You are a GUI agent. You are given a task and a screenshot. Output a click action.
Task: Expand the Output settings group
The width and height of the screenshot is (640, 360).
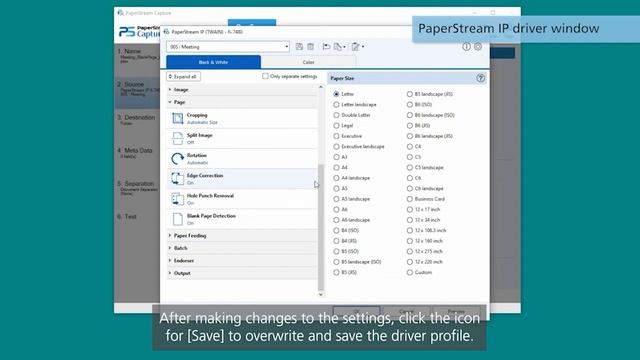pyautogui.click(x=242, y=273)
